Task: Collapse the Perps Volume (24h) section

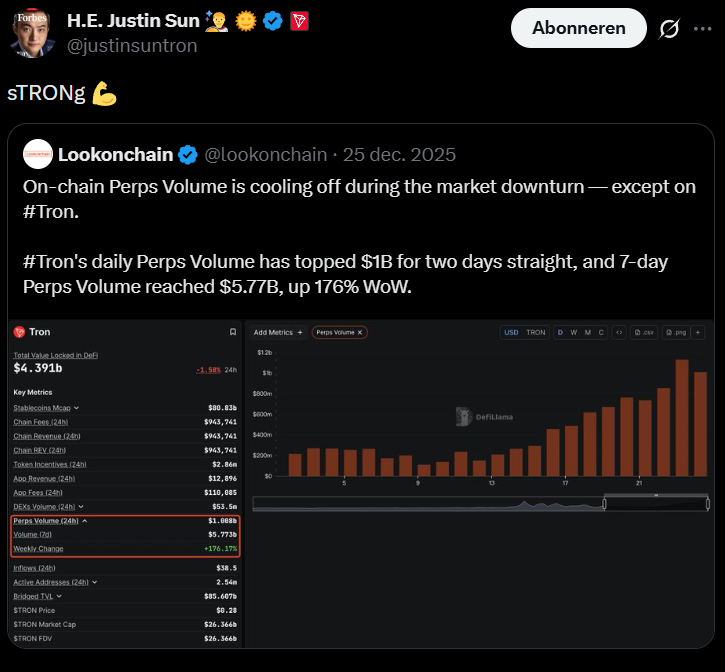Action: point(84,521)
